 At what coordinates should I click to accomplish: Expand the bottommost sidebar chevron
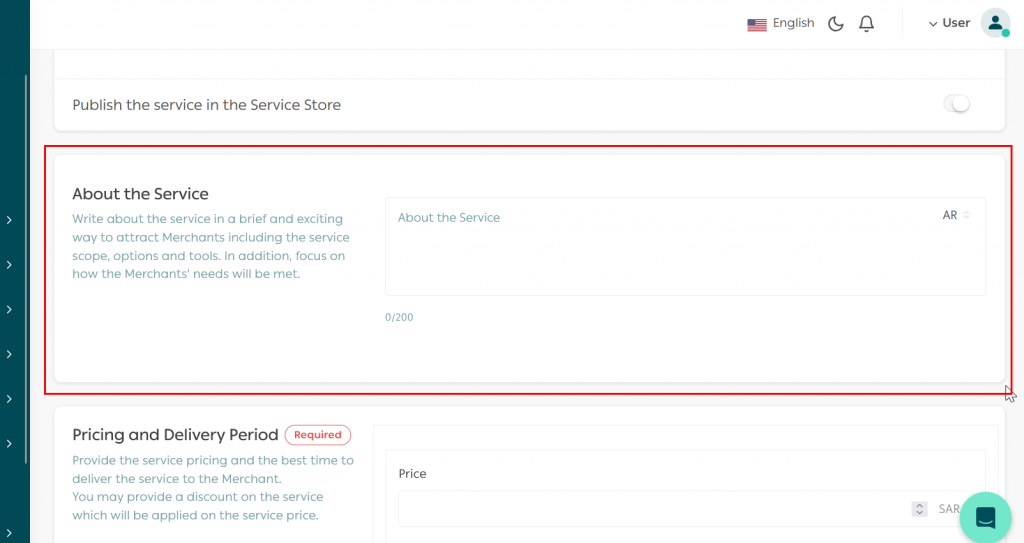point(9,533)
